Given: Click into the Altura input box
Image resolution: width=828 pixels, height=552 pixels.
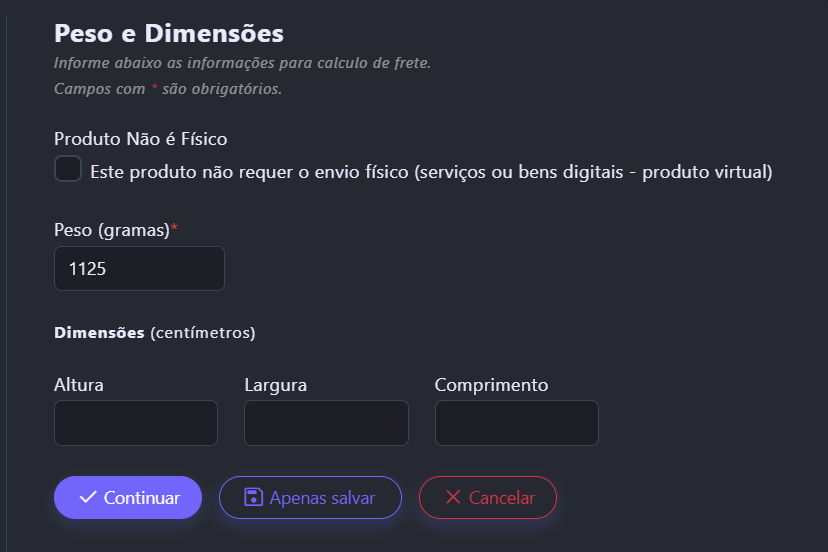Looking at the screenshot, I should click(136, 423).
